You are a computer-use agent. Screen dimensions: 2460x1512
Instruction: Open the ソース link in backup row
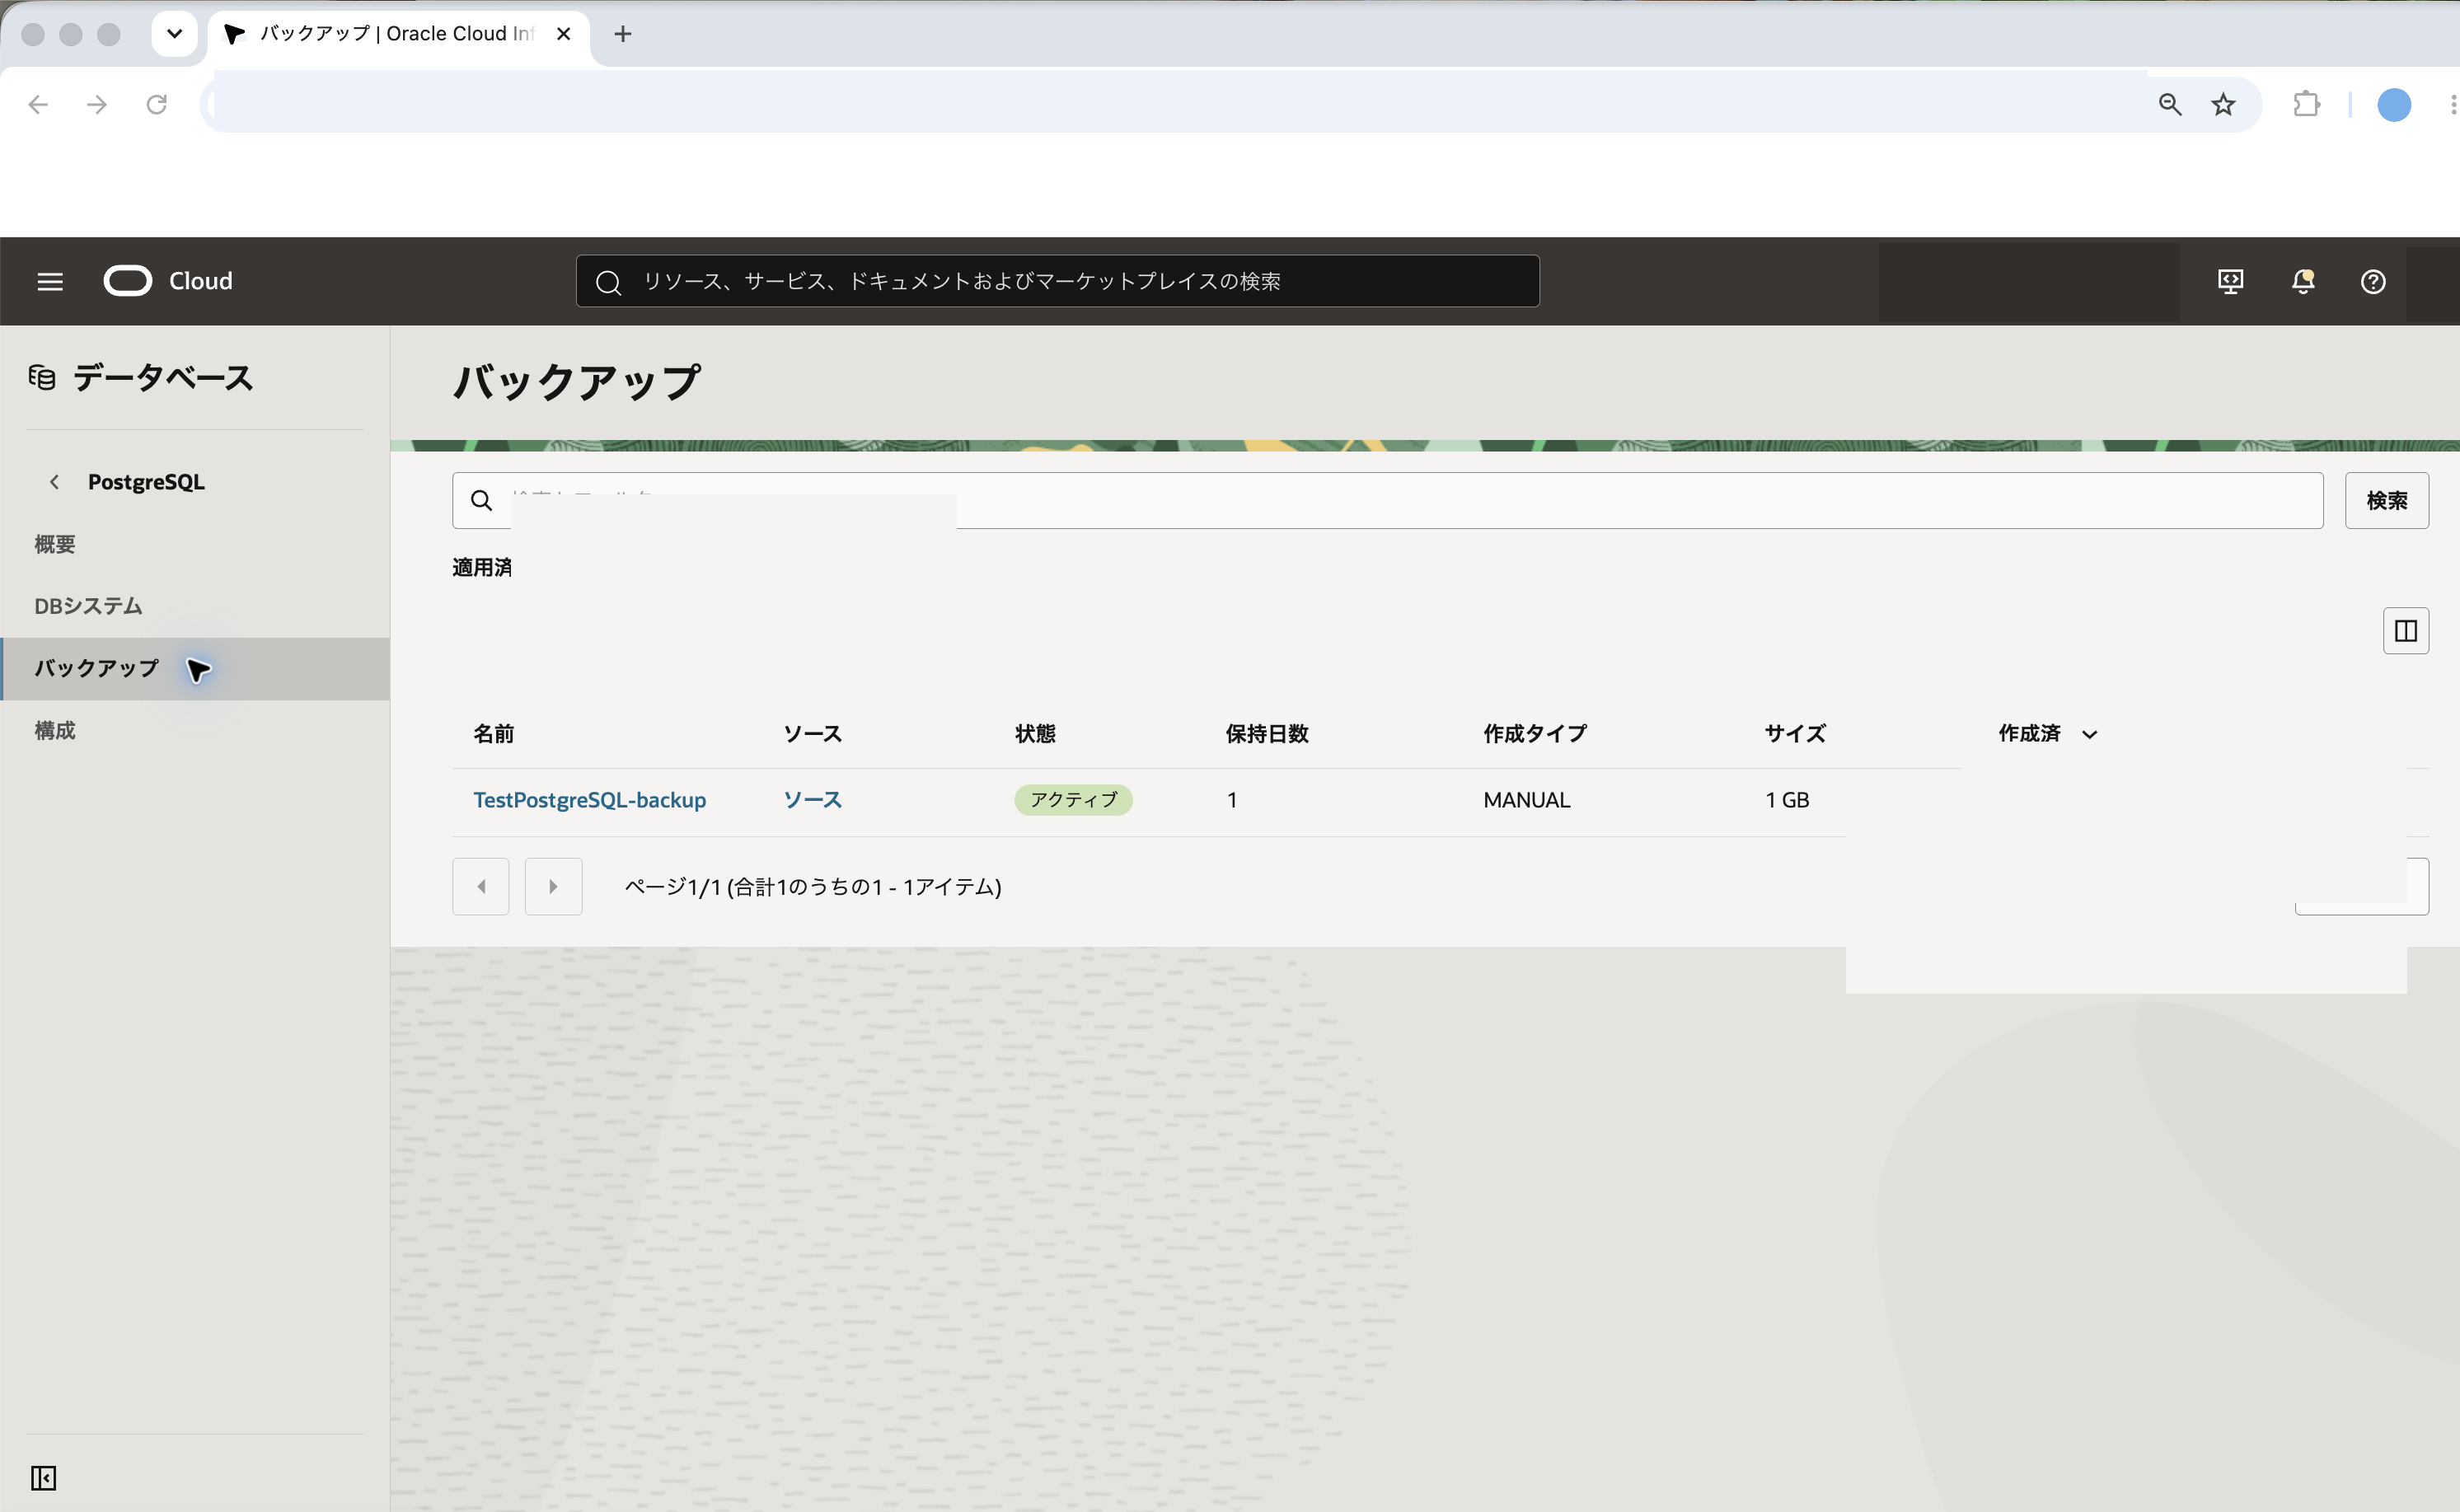coord(813,800)
